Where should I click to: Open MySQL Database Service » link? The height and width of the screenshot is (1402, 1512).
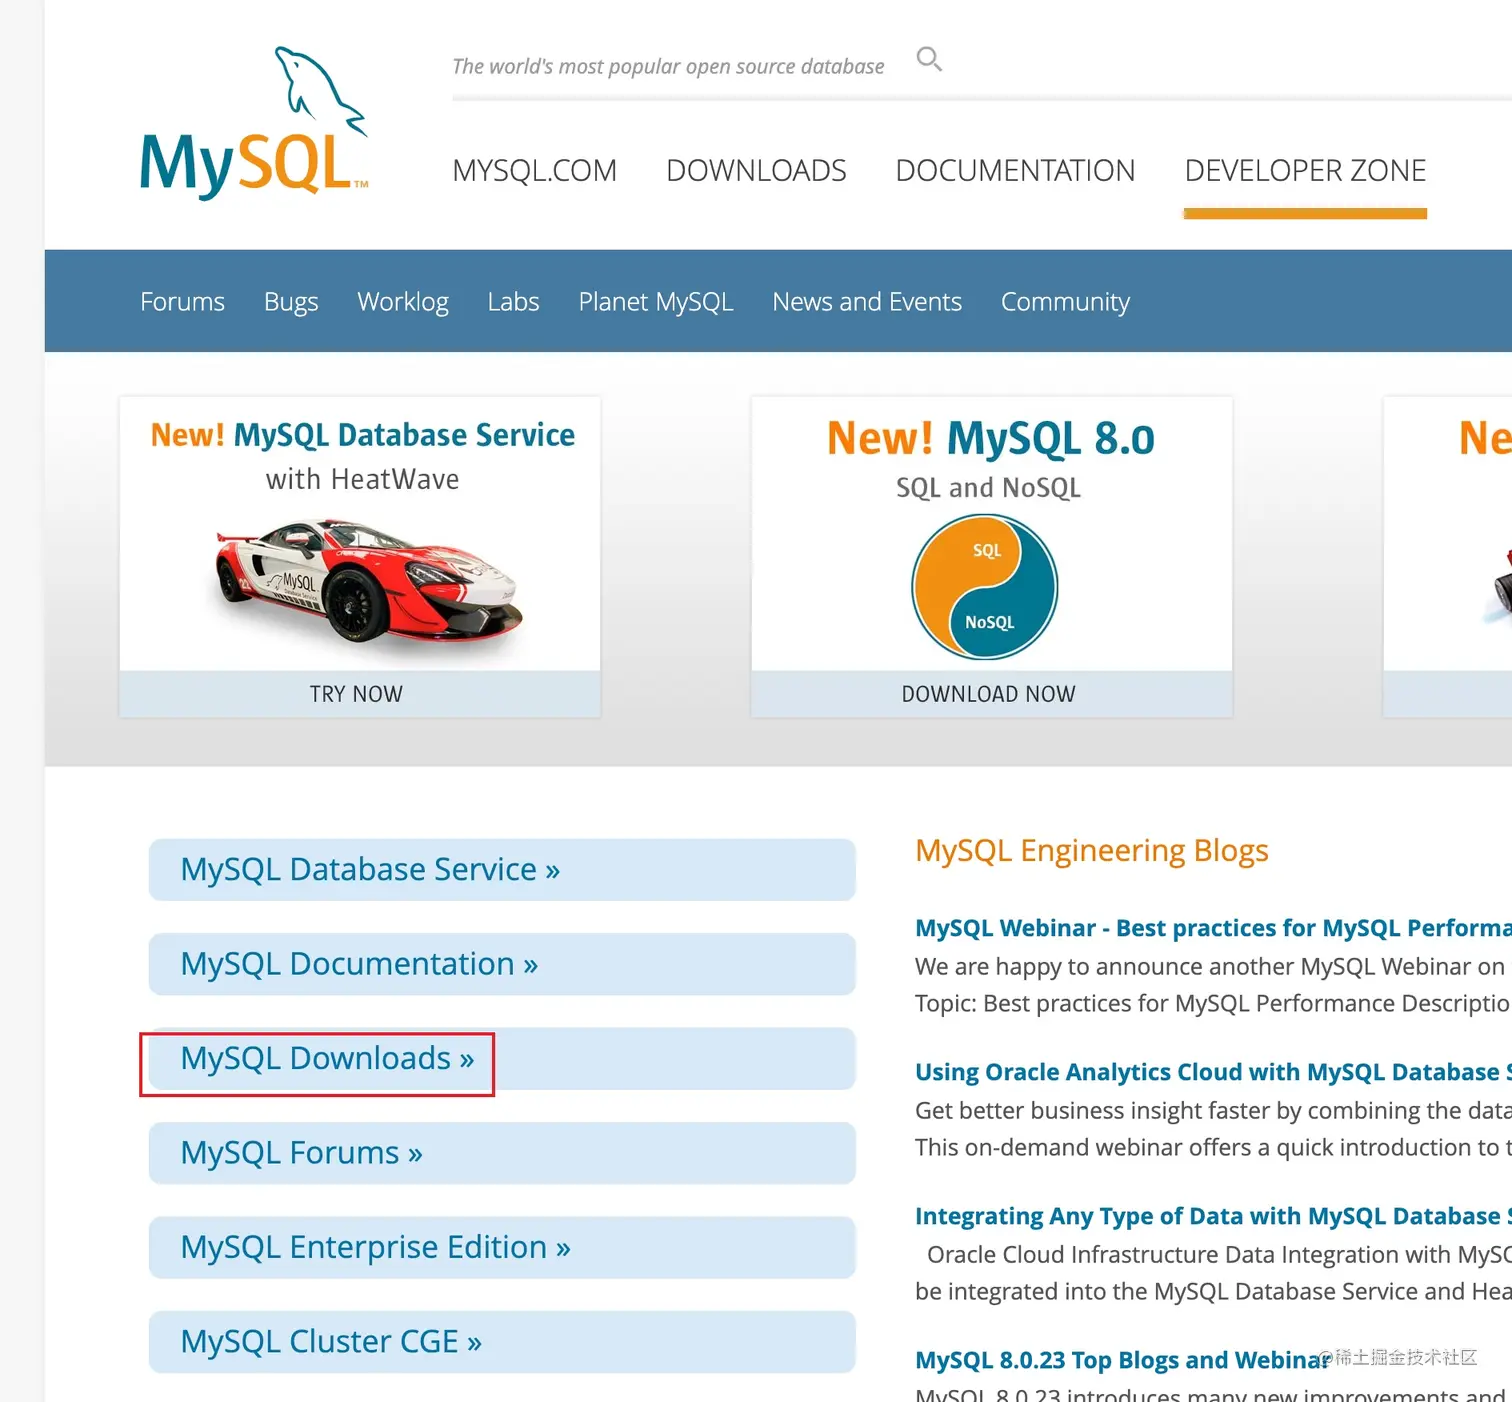tap(502, 870)
